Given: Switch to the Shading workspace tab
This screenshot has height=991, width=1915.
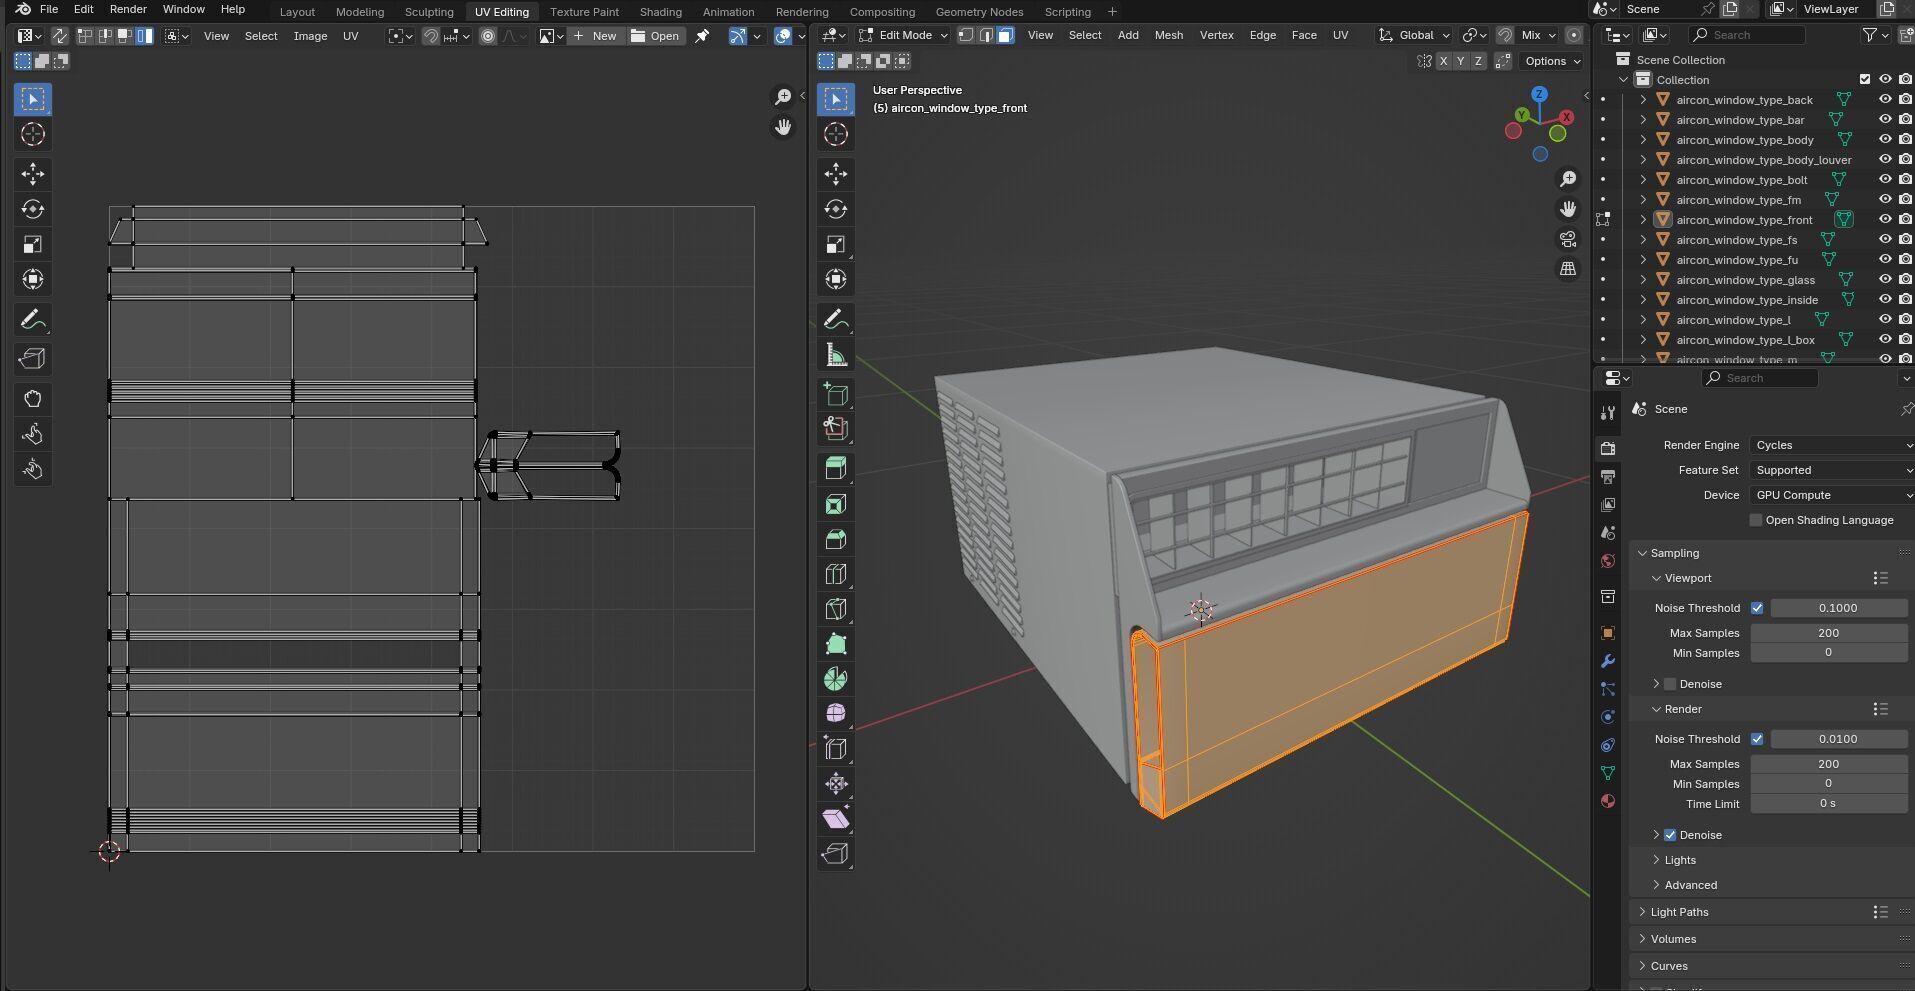Looking at the screenshot, I should click(660, 12).
